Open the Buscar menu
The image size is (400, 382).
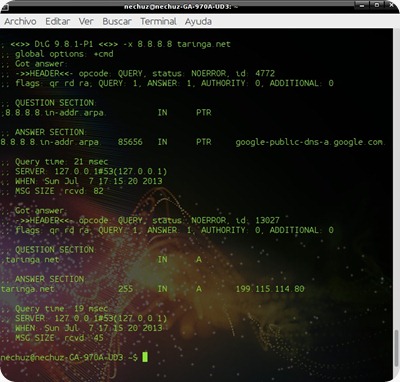click(117, 22)
